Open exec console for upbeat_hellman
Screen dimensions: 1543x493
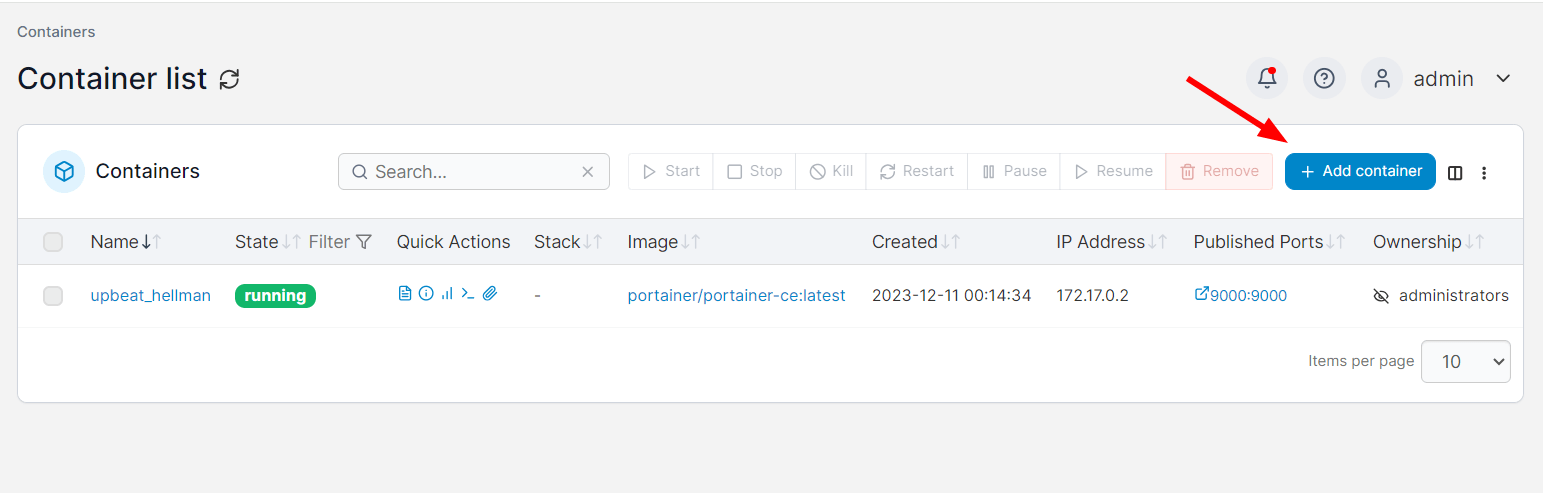coord(468,294)
